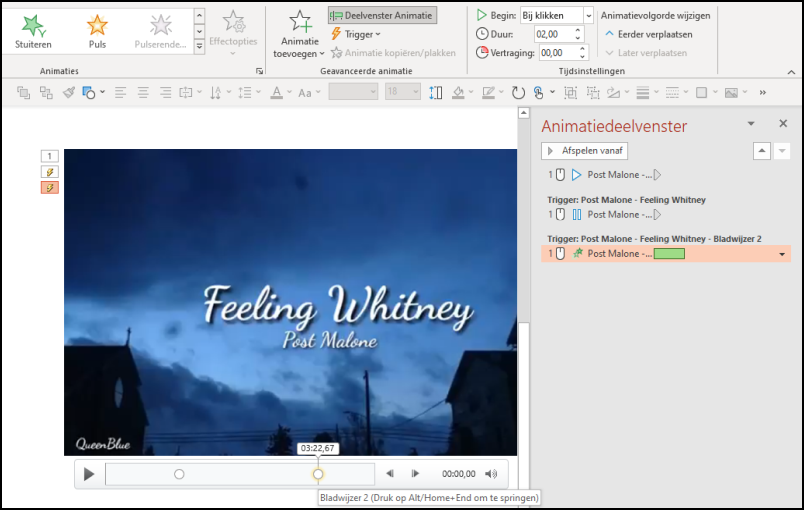Screen dimensions: 804x510
Task: Click the Vertraging value field
Action: click(558, 53)
